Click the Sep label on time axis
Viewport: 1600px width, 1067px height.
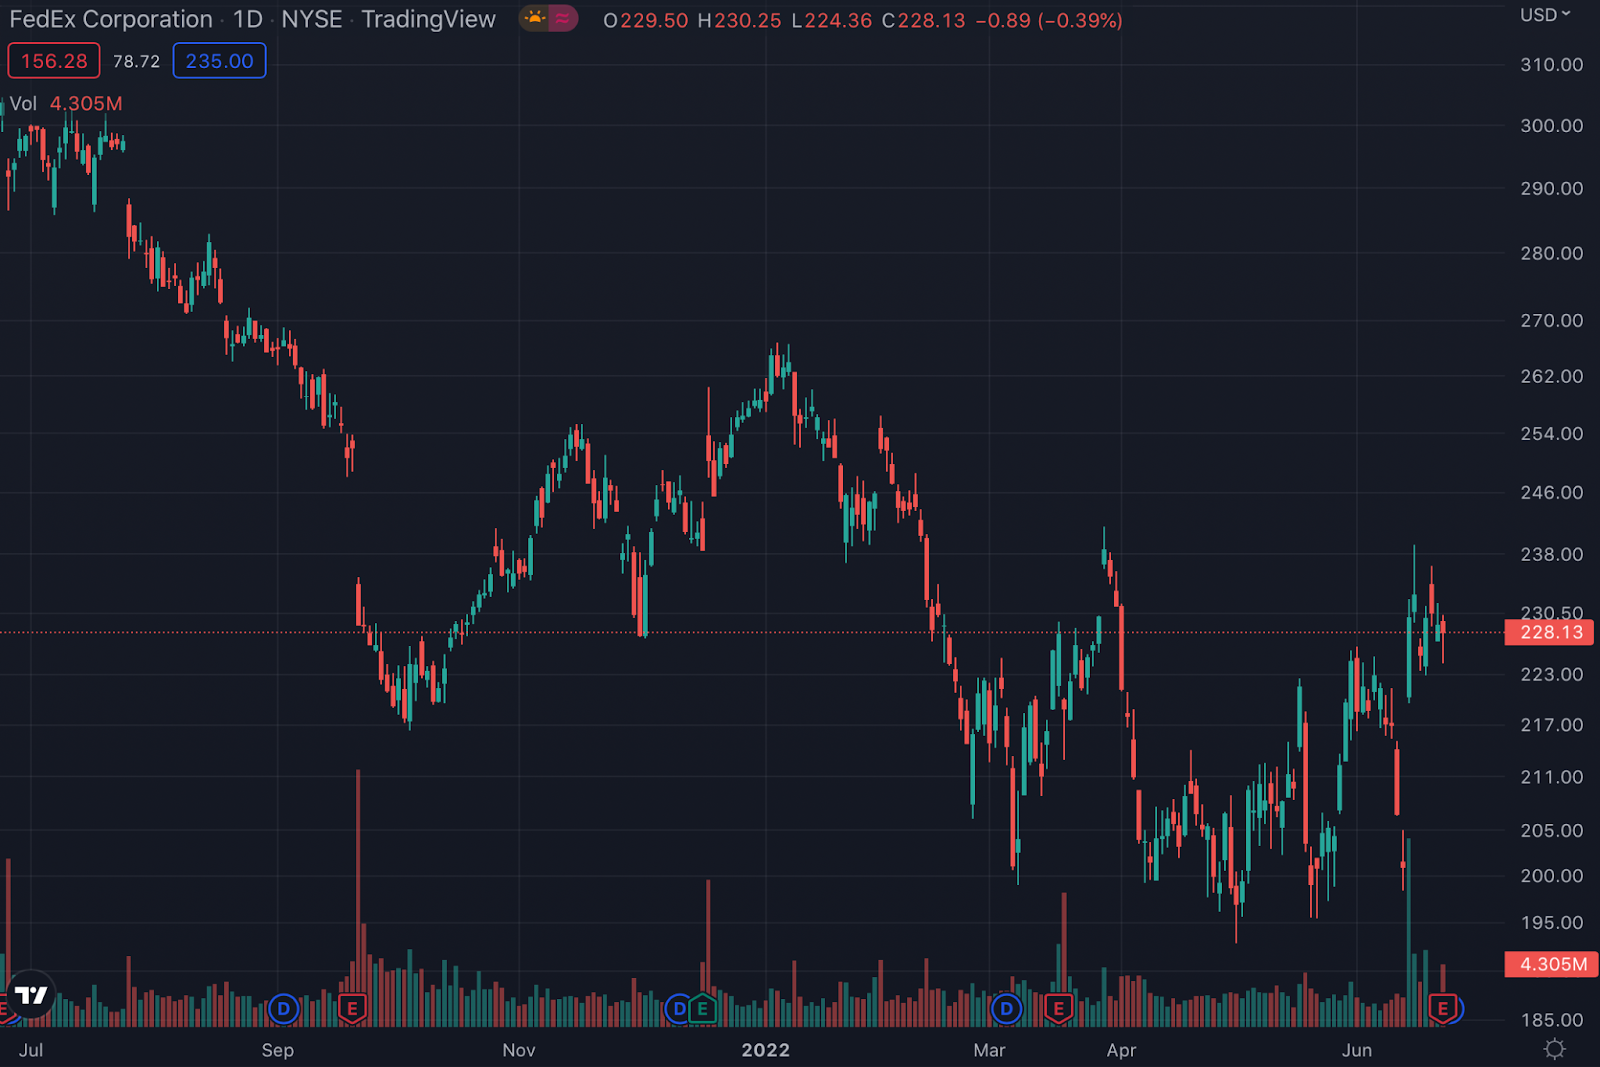278,1050
